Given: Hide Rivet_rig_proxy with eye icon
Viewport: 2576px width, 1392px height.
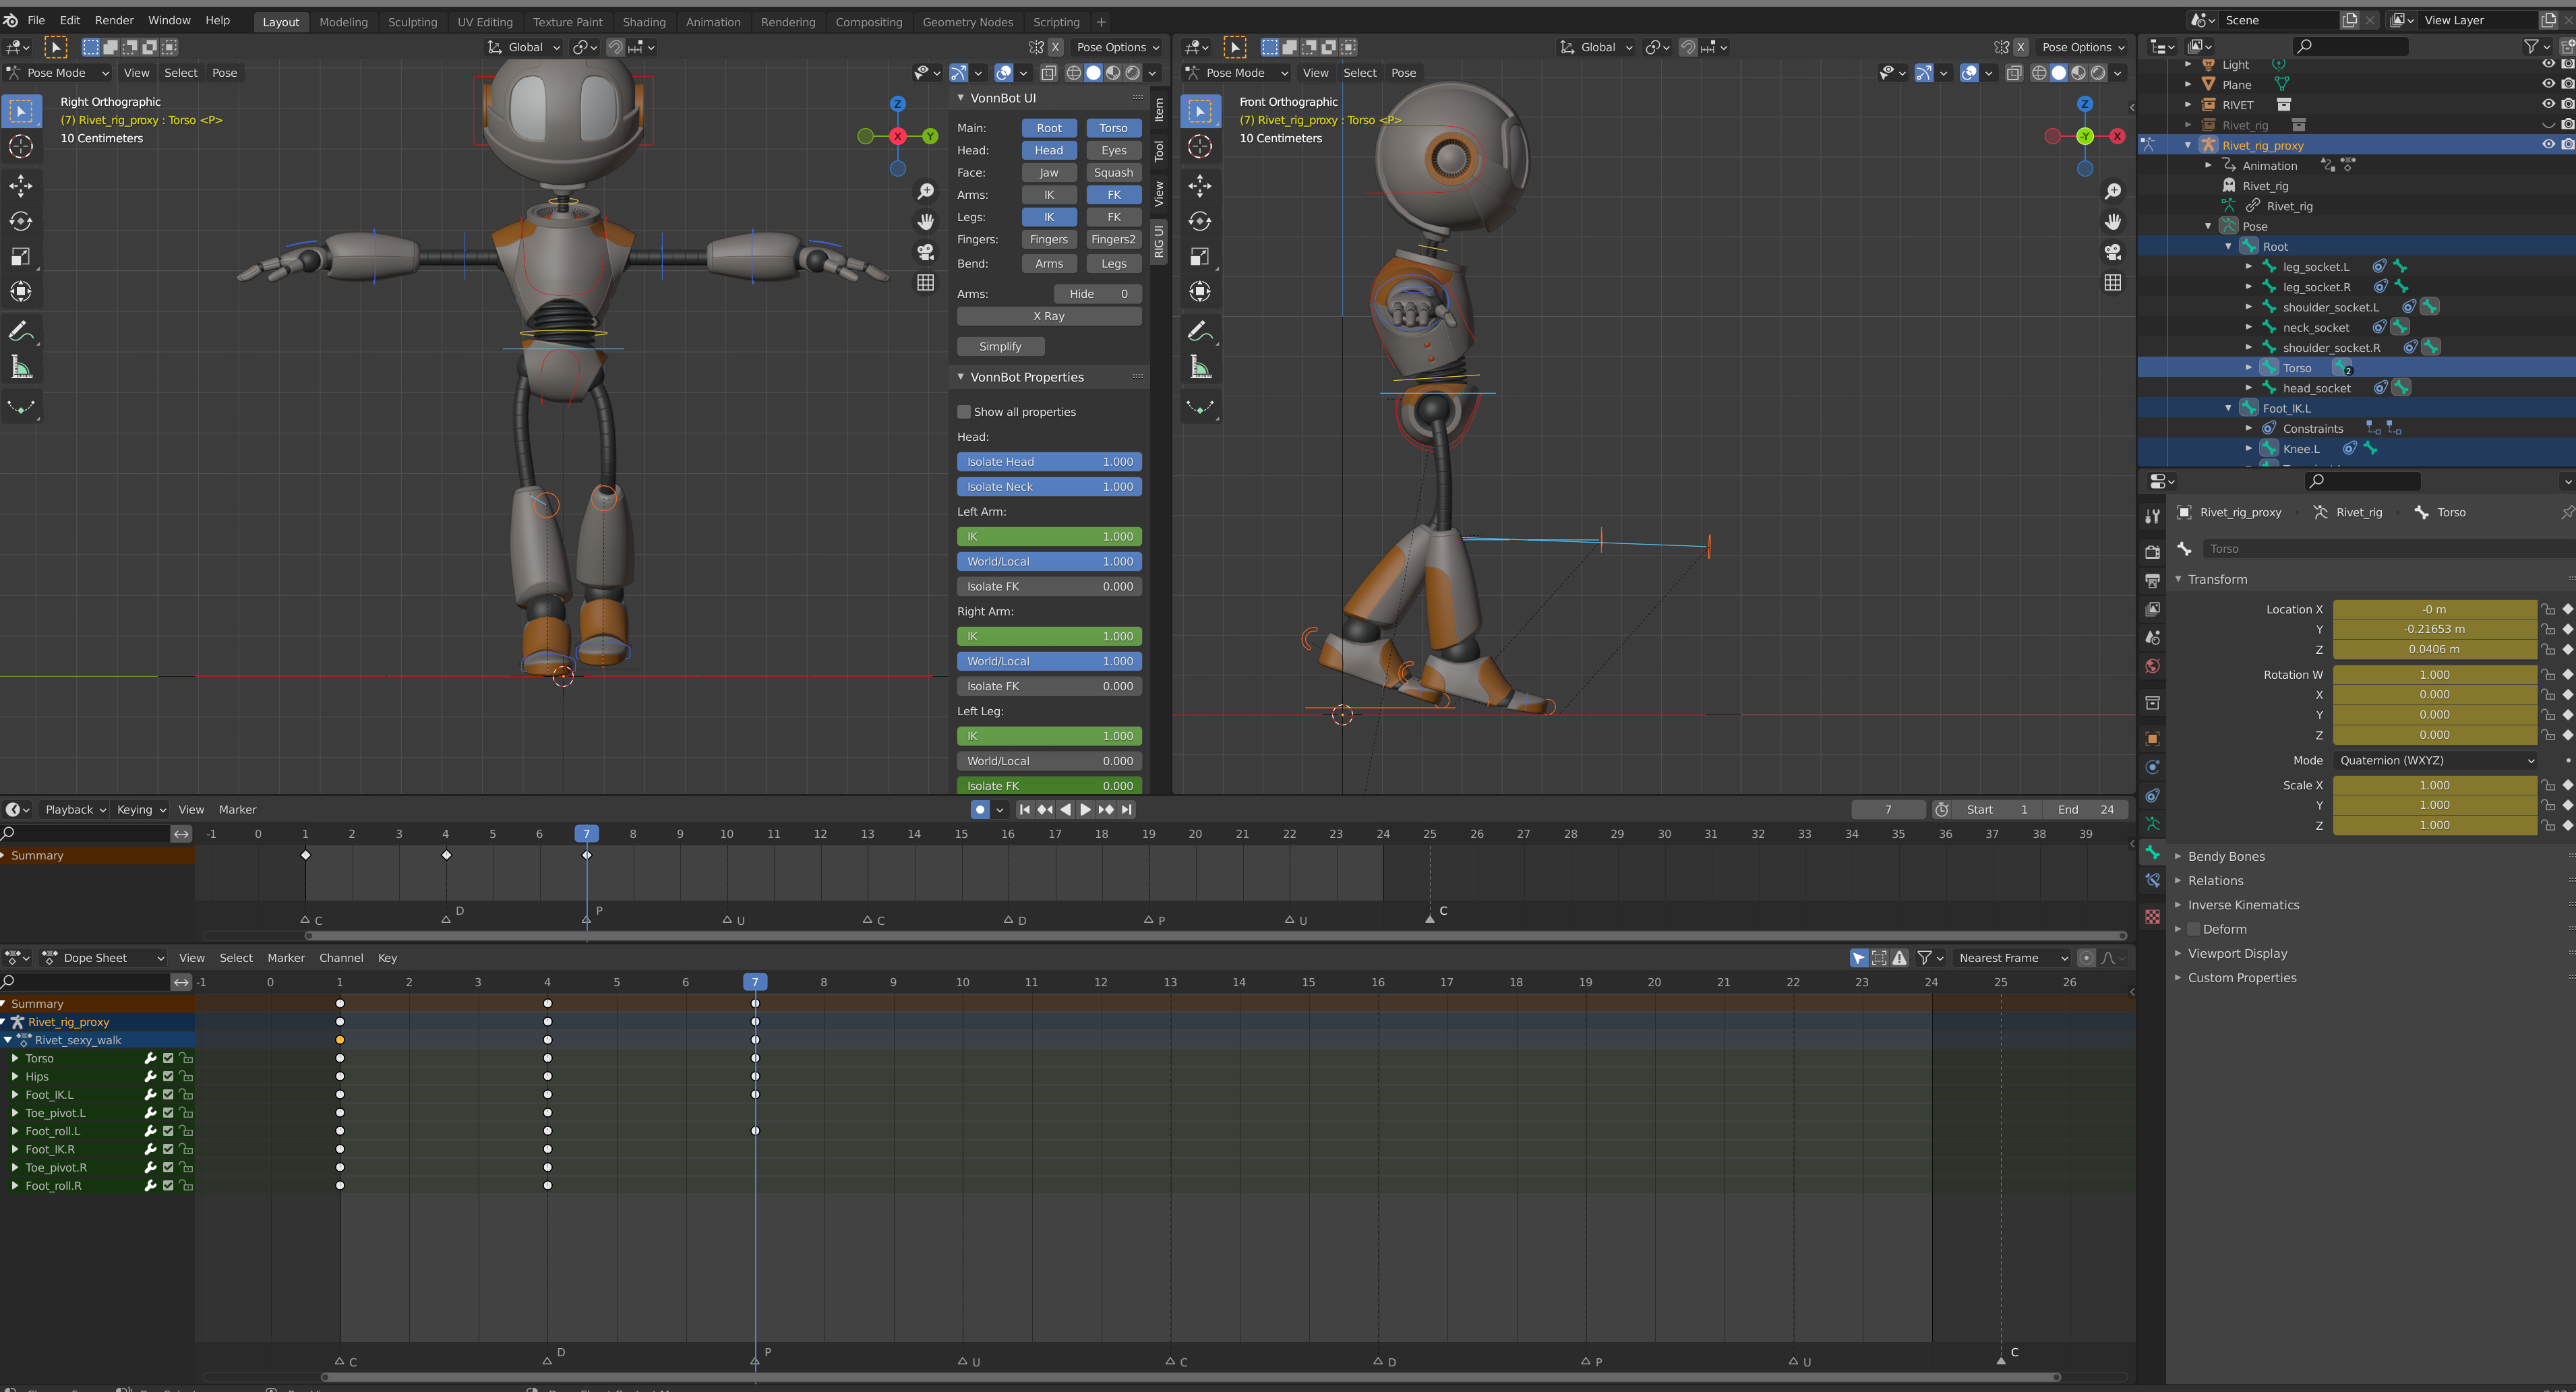Looking at the screenshot, I should (x=2548, y=145).
